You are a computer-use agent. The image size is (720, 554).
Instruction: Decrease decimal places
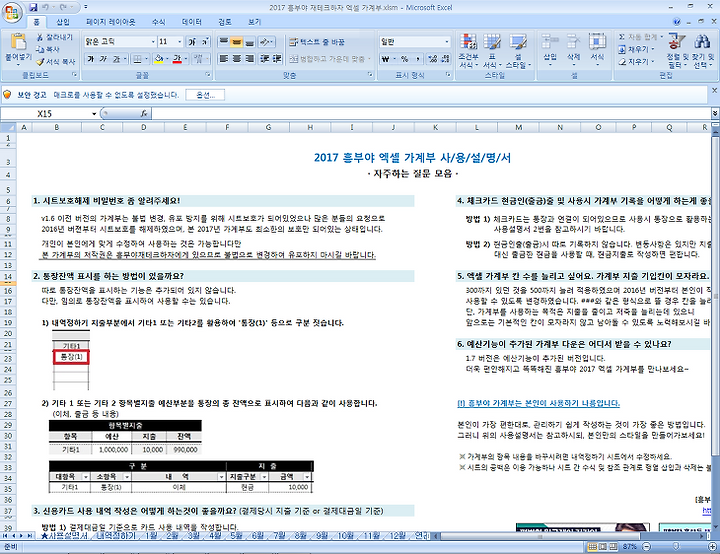[445, 59]
